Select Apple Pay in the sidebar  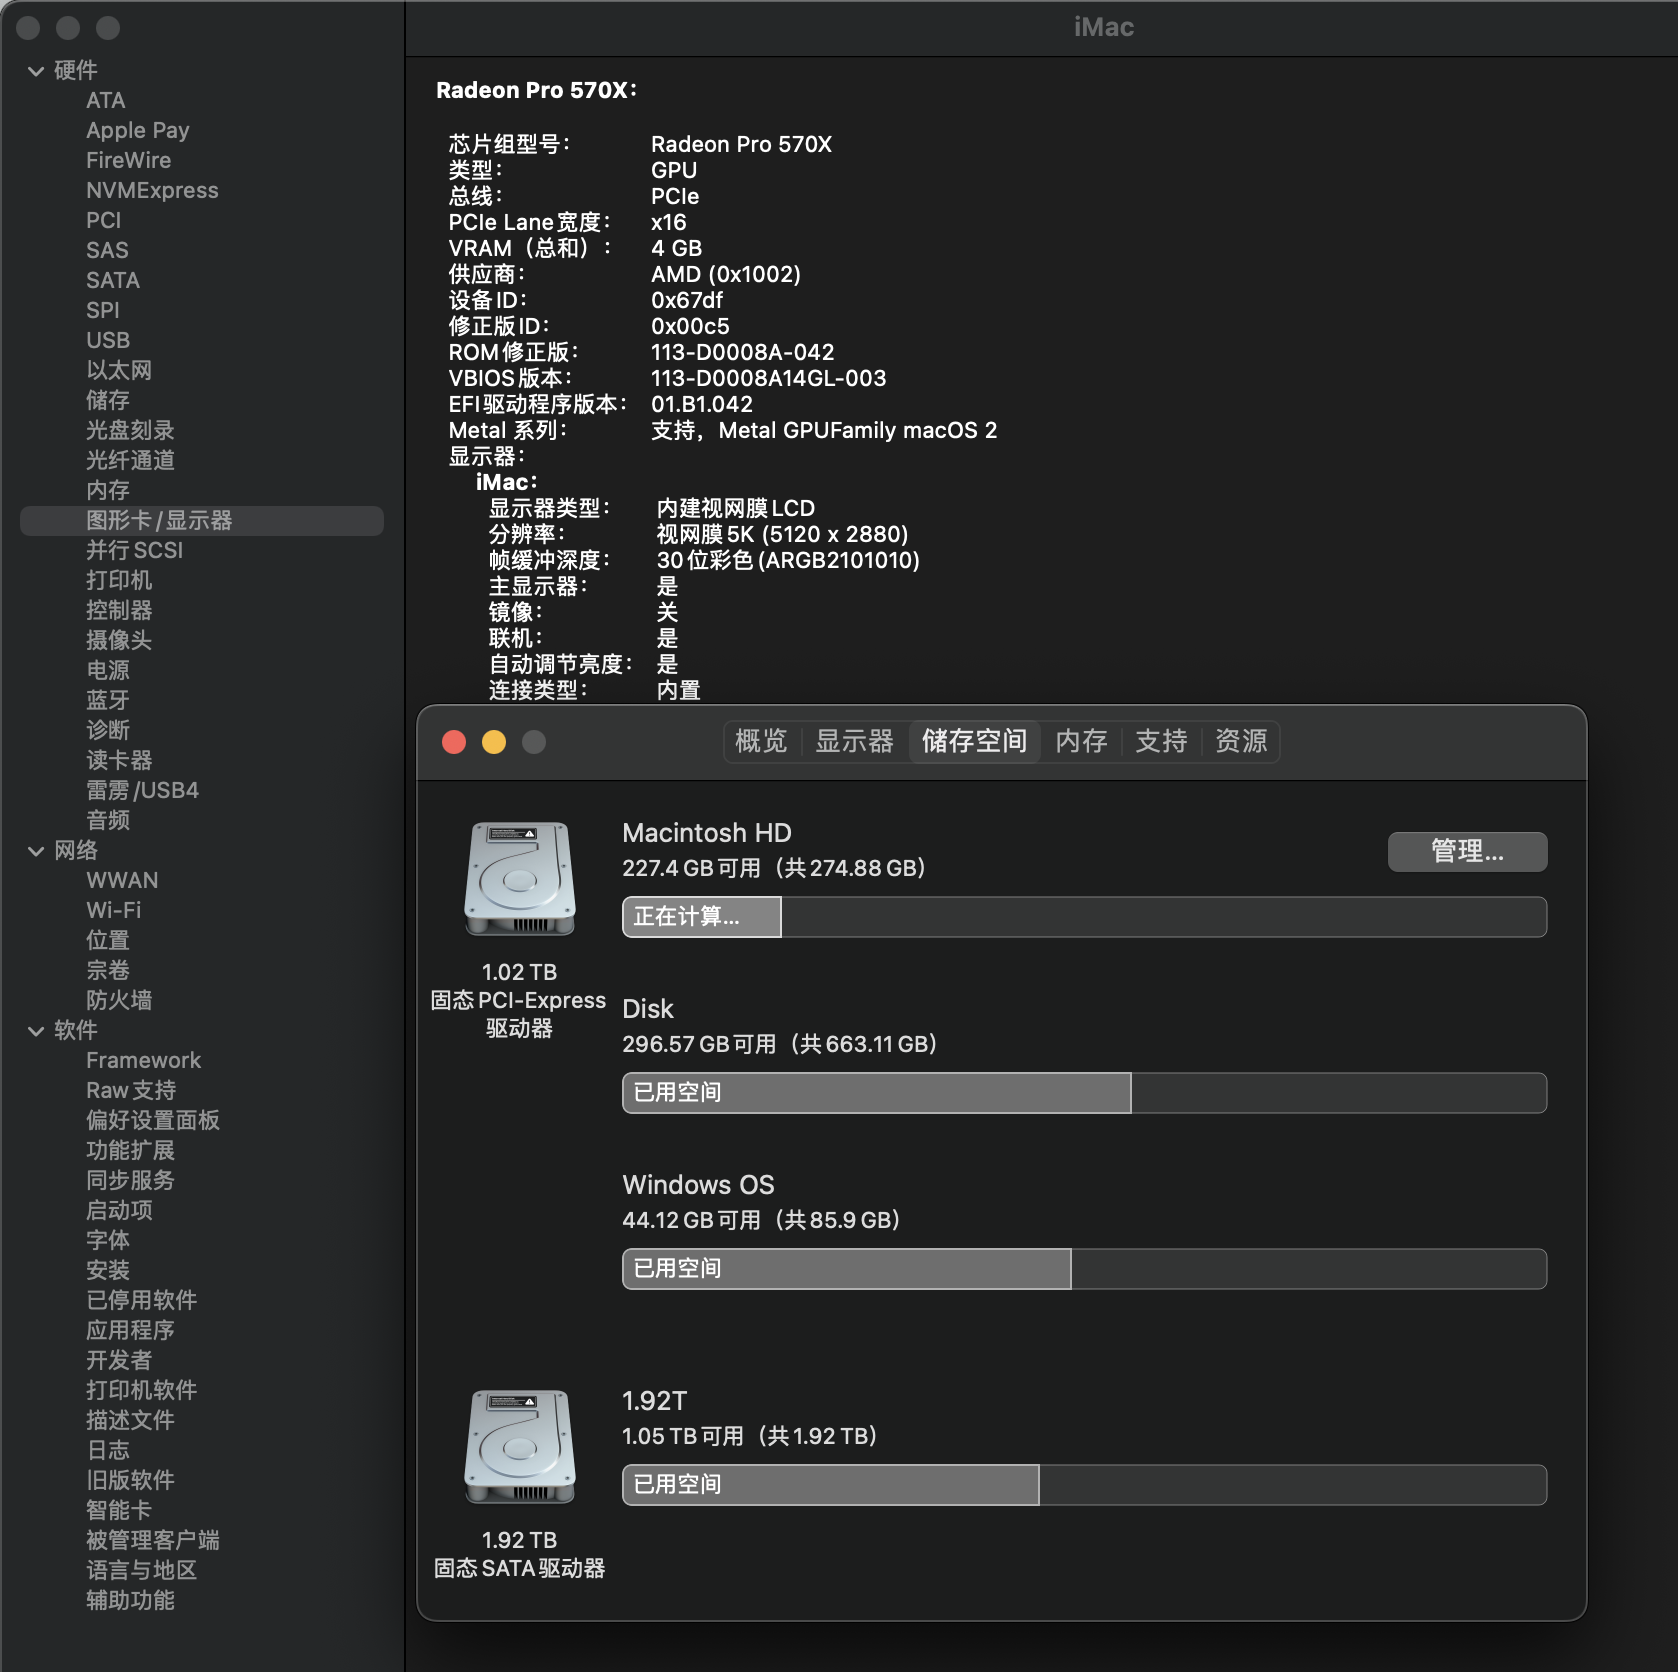click(x=138, y=131)
